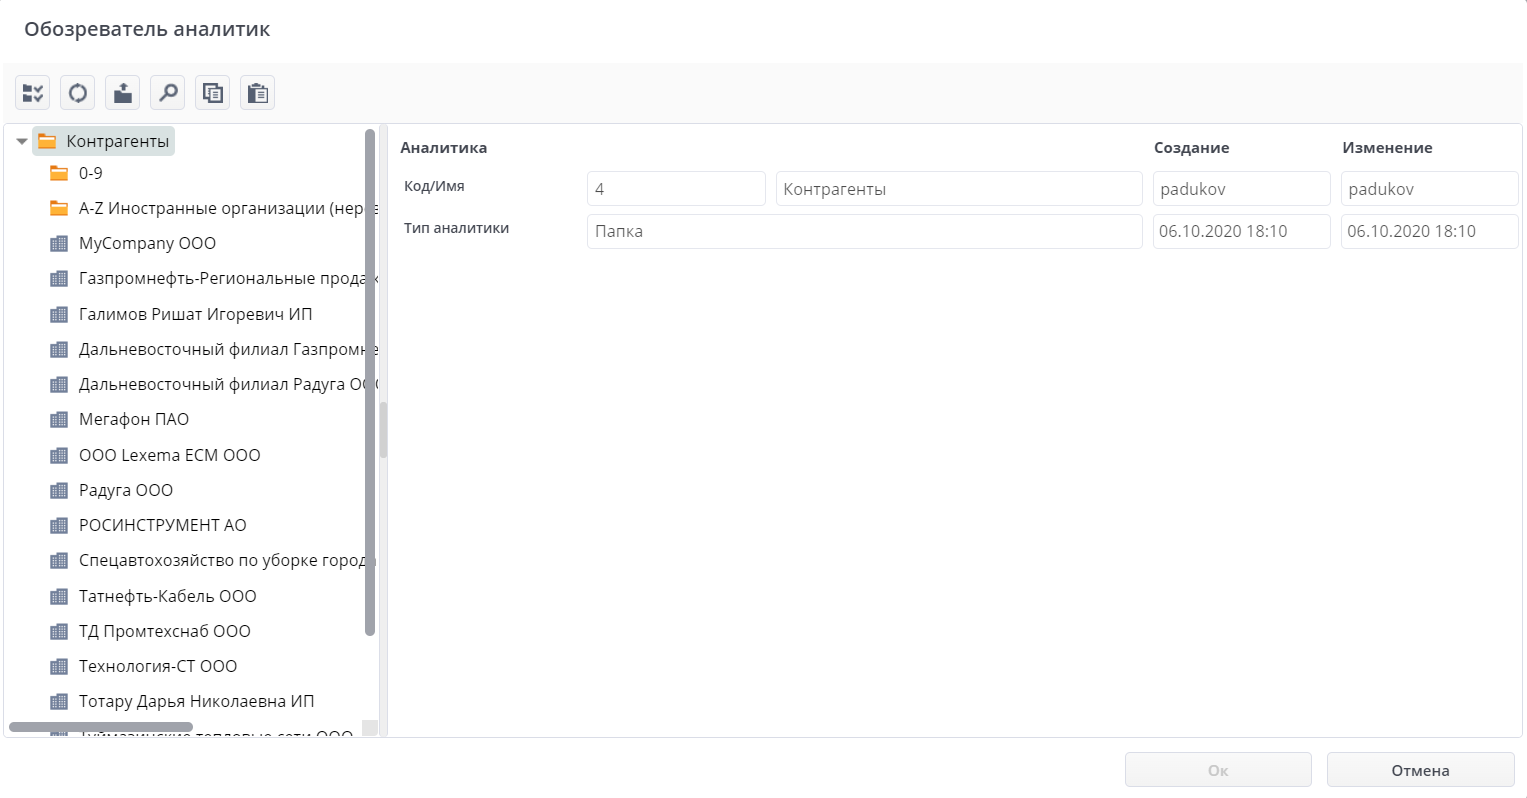Click the creation user field padukov
Image resolution: width=1527 pixels, height=798 pixels.
(x=1241, y=189)
